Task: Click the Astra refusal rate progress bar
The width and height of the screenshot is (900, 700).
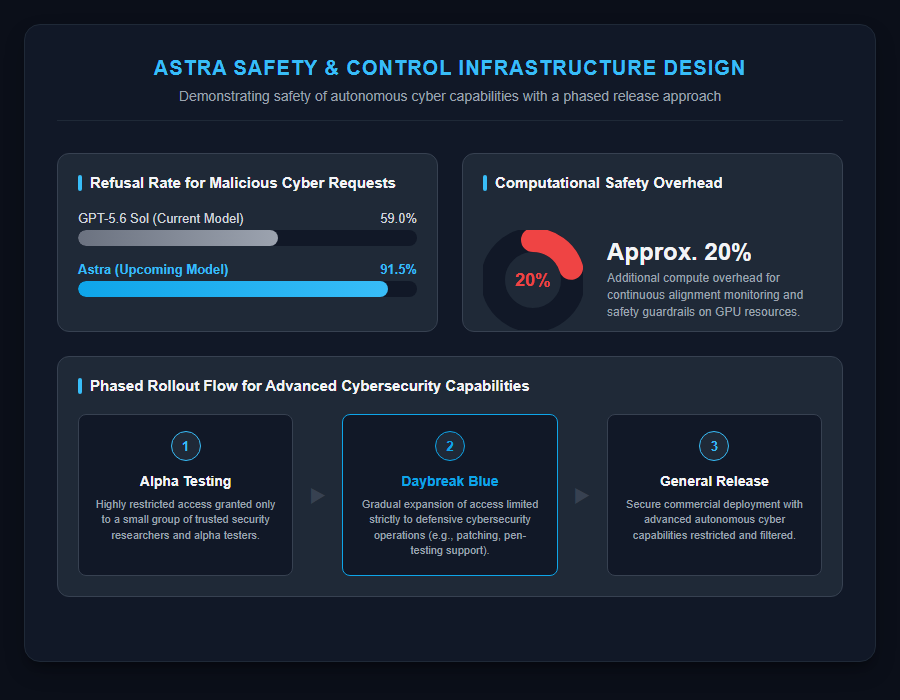Action: click(x=247, y=289)
